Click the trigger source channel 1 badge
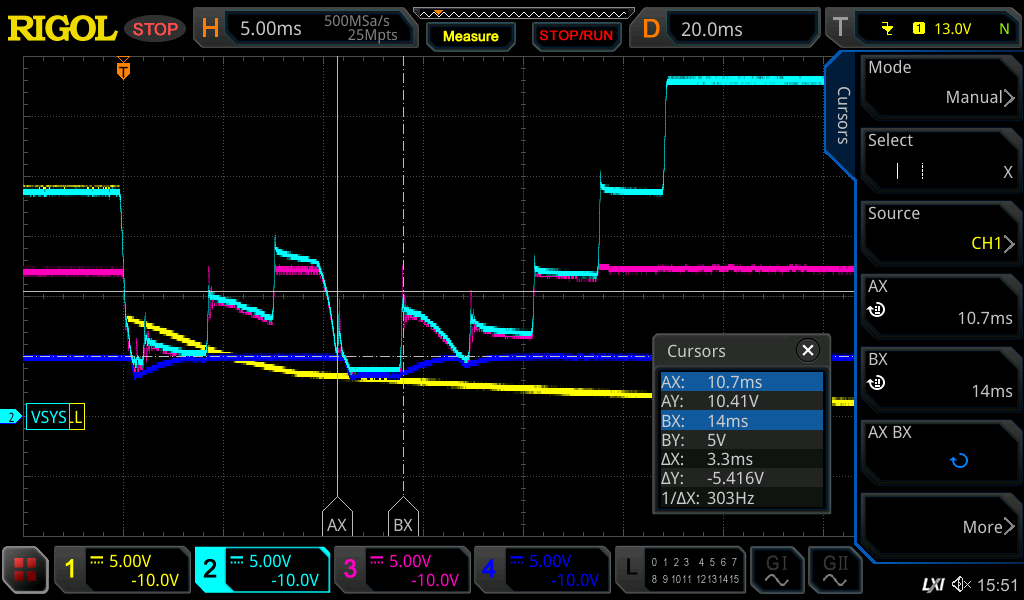This screenshot has height=600, width=1024. point(918,28)
